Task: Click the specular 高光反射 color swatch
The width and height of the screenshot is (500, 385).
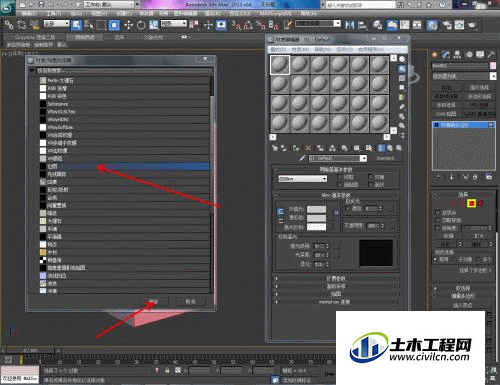Action: point(316,227)
